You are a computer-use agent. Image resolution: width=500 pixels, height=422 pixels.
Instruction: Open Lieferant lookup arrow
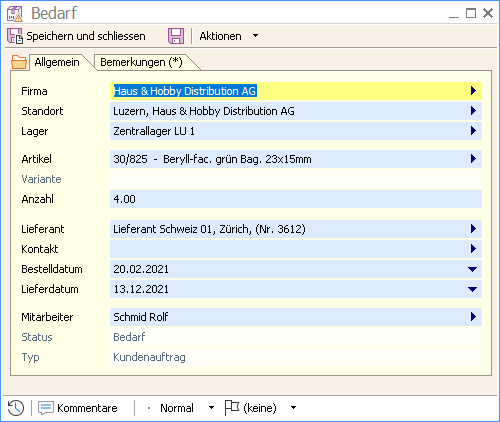pyautogui.click(x=473, y=229)
